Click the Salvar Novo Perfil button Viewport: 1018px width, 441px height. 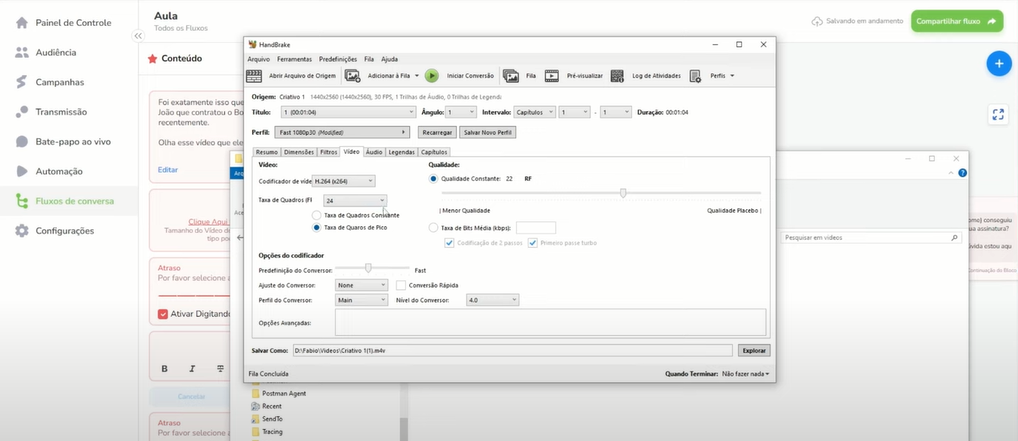pos(488,132)
